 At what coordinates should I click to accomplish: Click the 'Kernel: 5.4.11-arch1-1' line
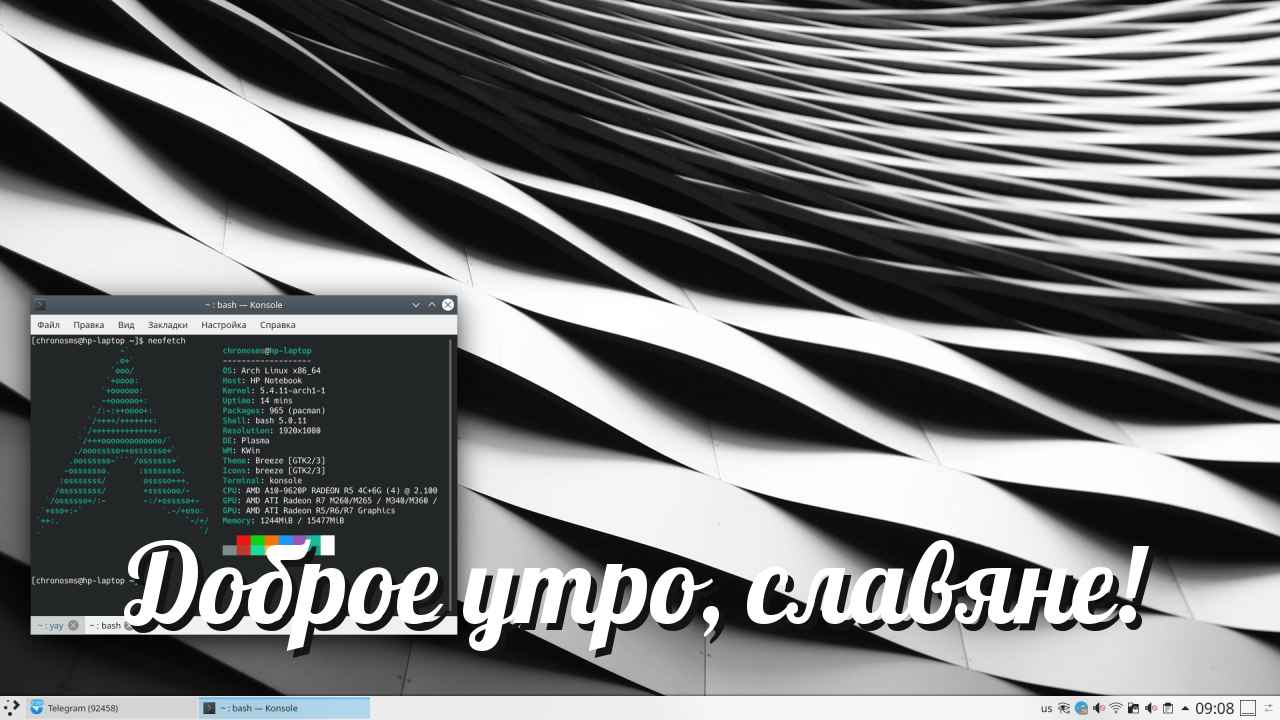274,391
